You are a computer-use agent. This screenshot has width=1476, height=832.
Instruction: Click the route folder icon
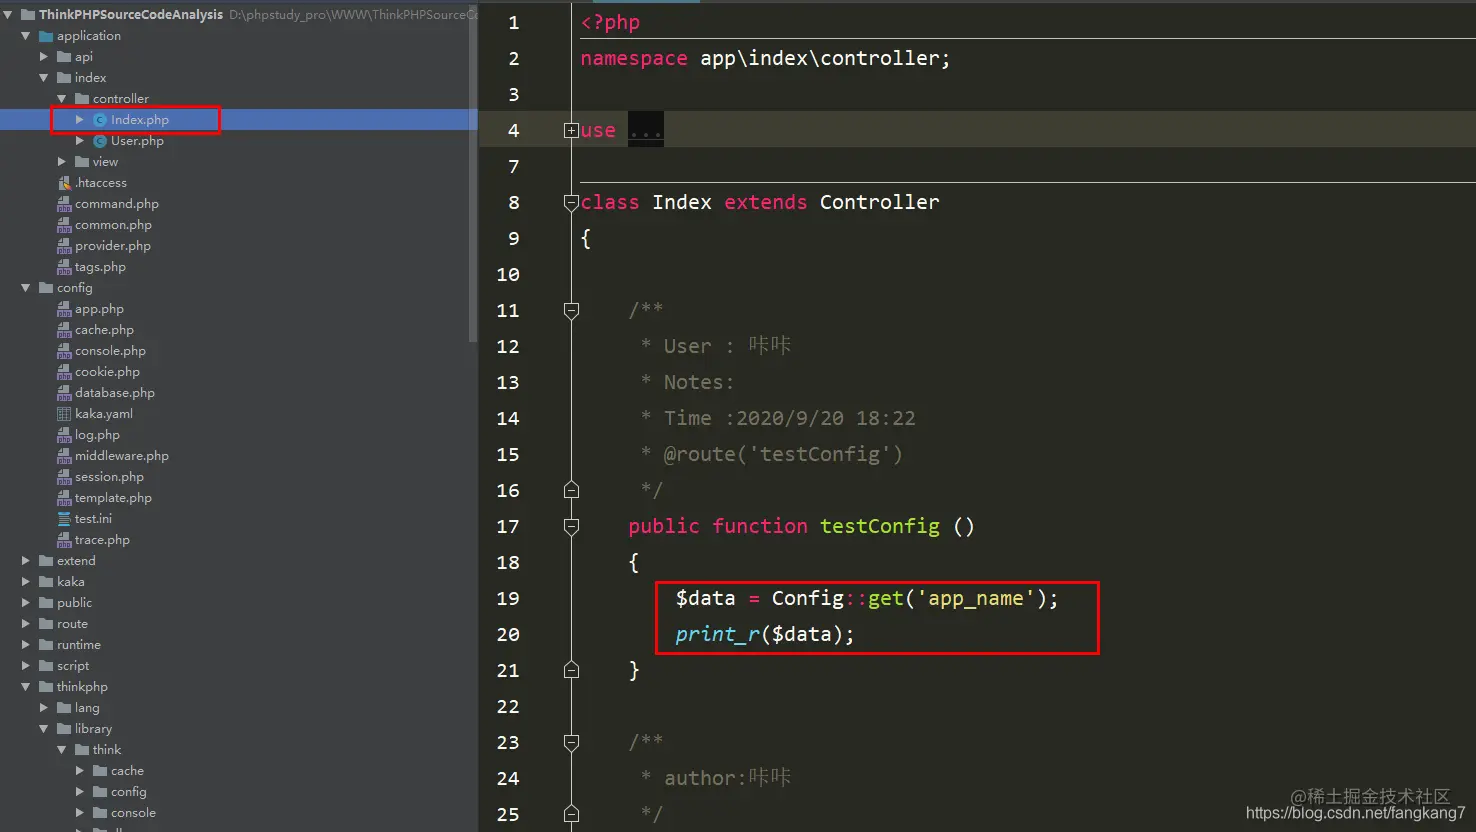click(x=46, y=623)
